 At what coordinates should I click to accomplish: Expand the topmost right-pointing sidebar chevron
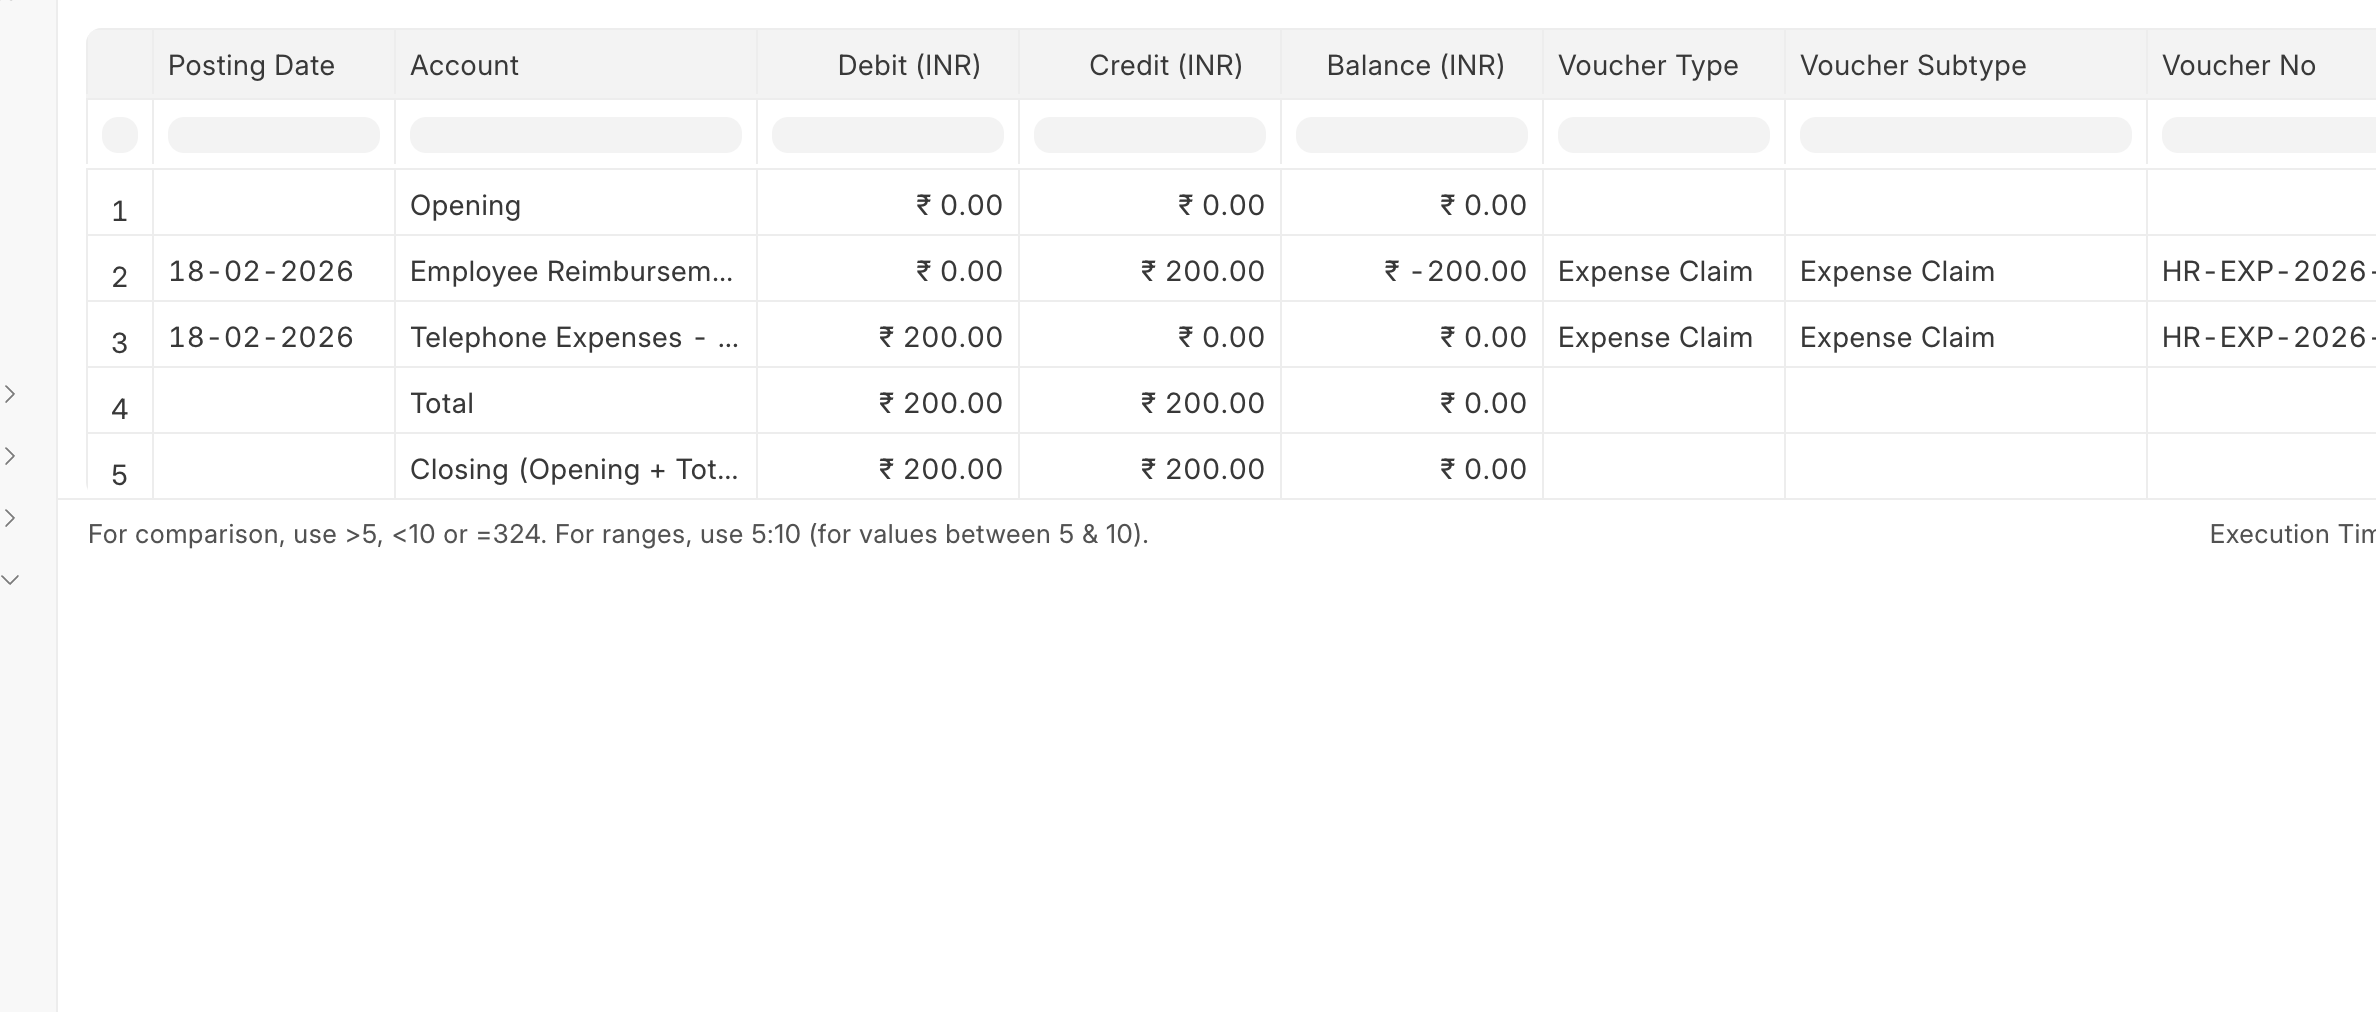10,394
